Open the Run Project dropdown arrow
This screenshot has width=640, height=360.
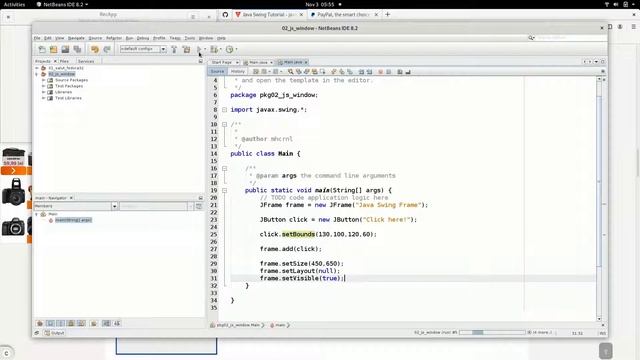tap(205, 49)
